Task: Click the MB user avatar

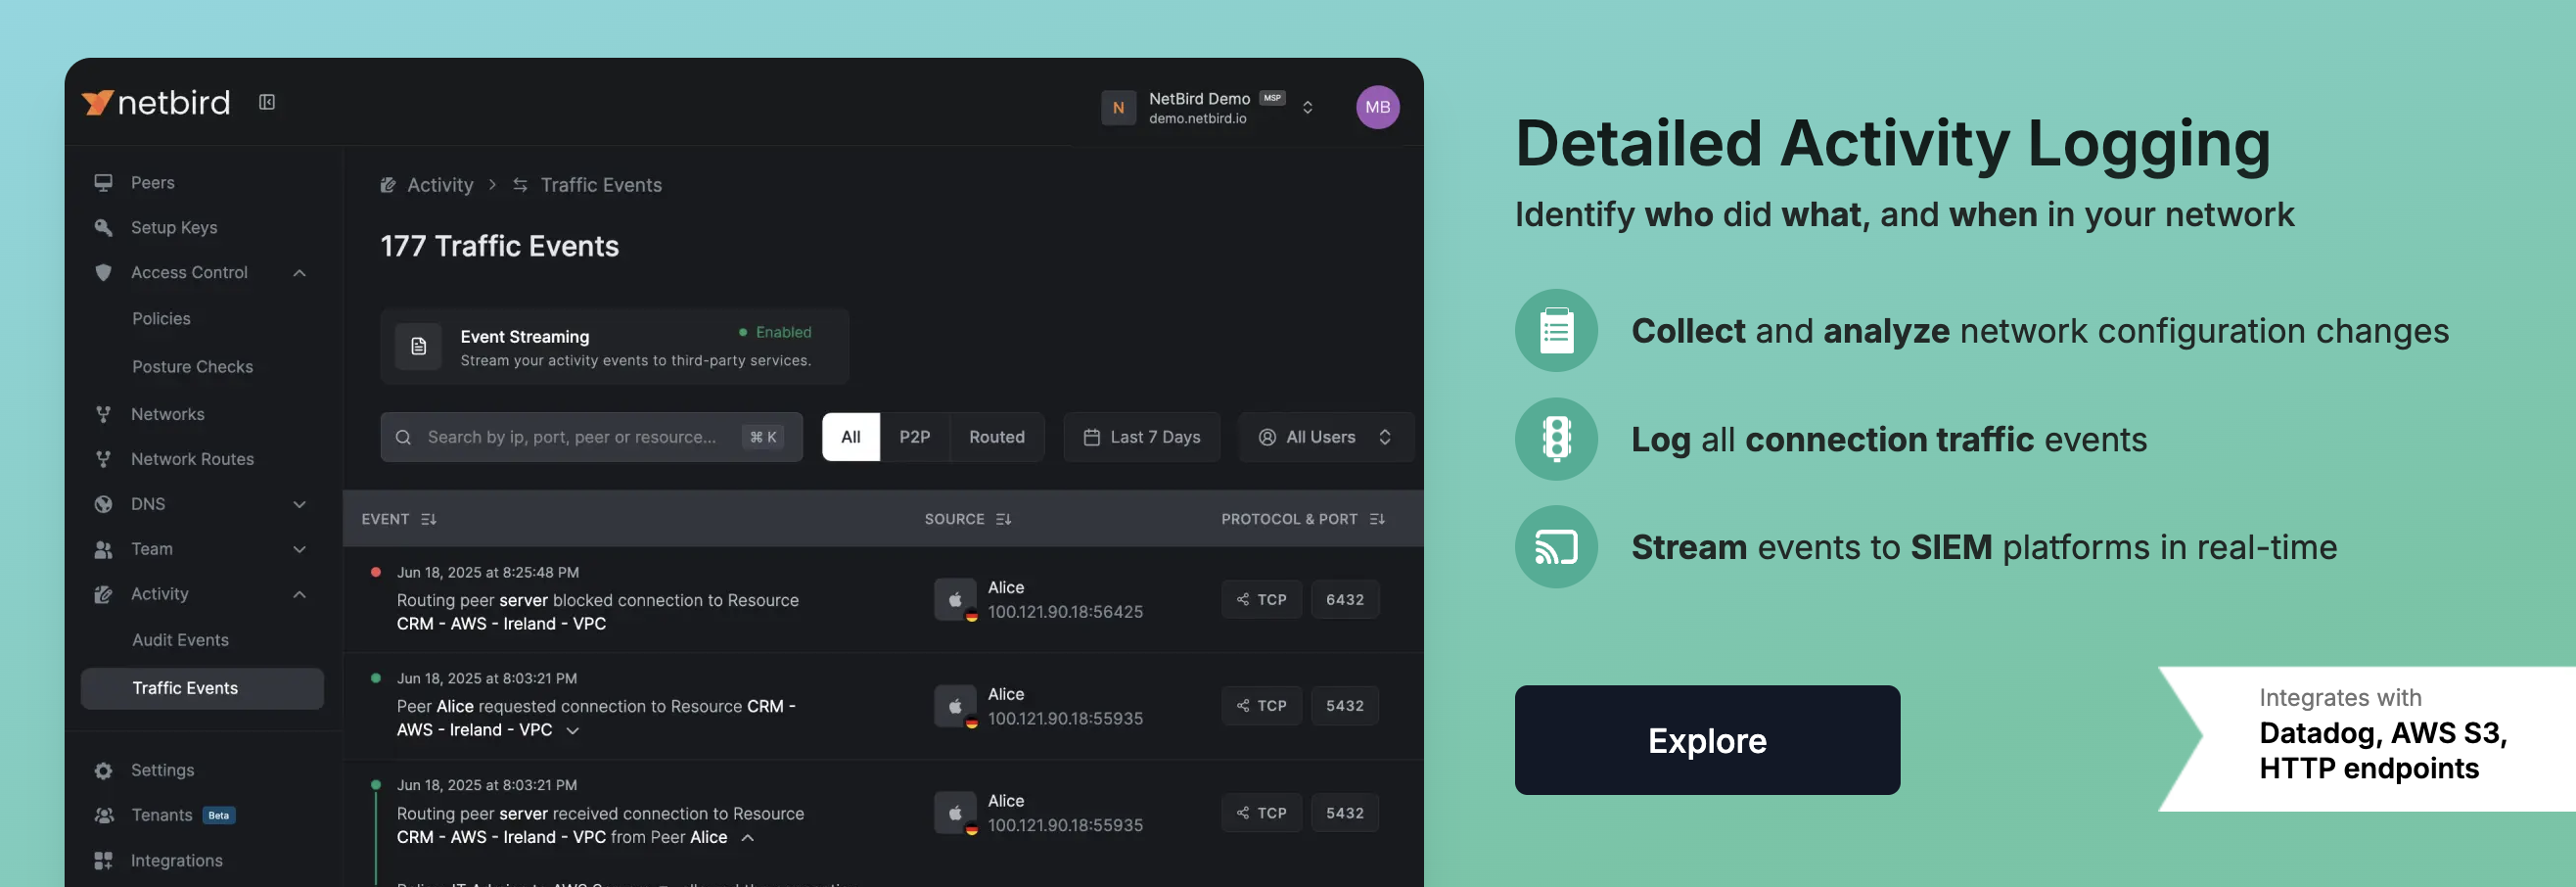Action: click(1377, 108)
